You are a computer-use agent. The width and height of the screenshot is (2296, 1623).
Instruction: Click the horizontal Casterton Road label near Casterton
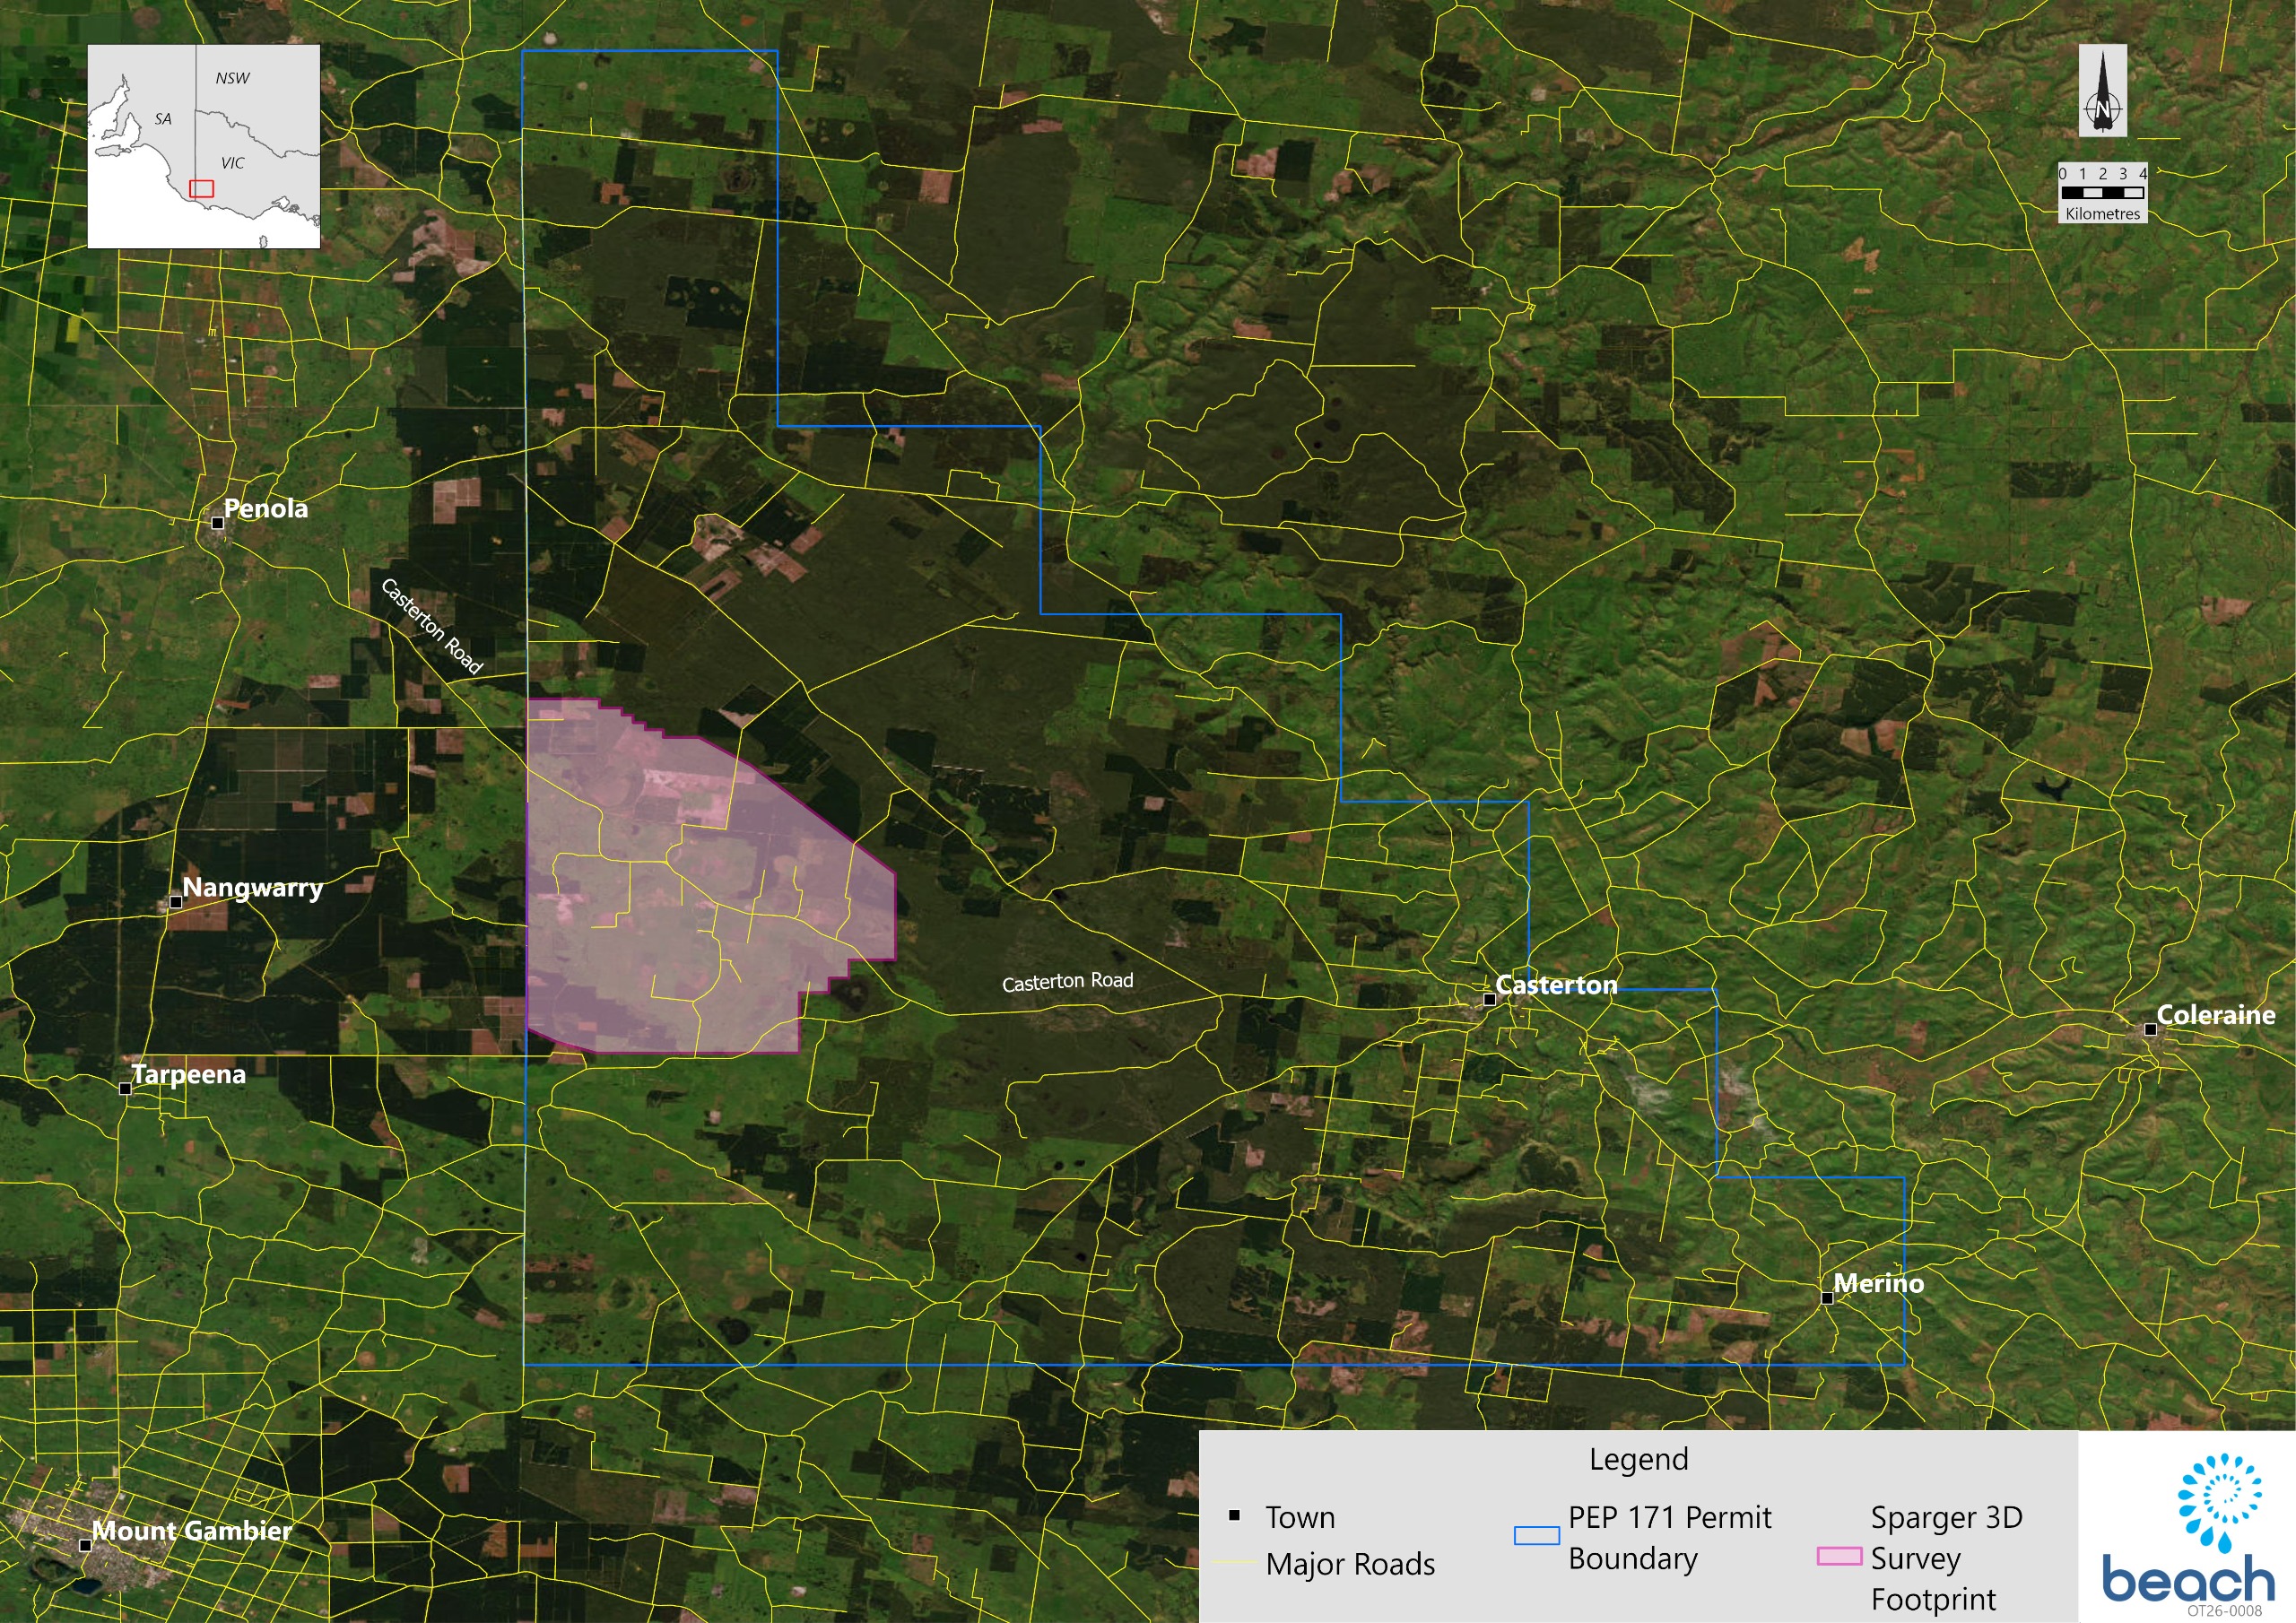click(x=1067, y=982)
